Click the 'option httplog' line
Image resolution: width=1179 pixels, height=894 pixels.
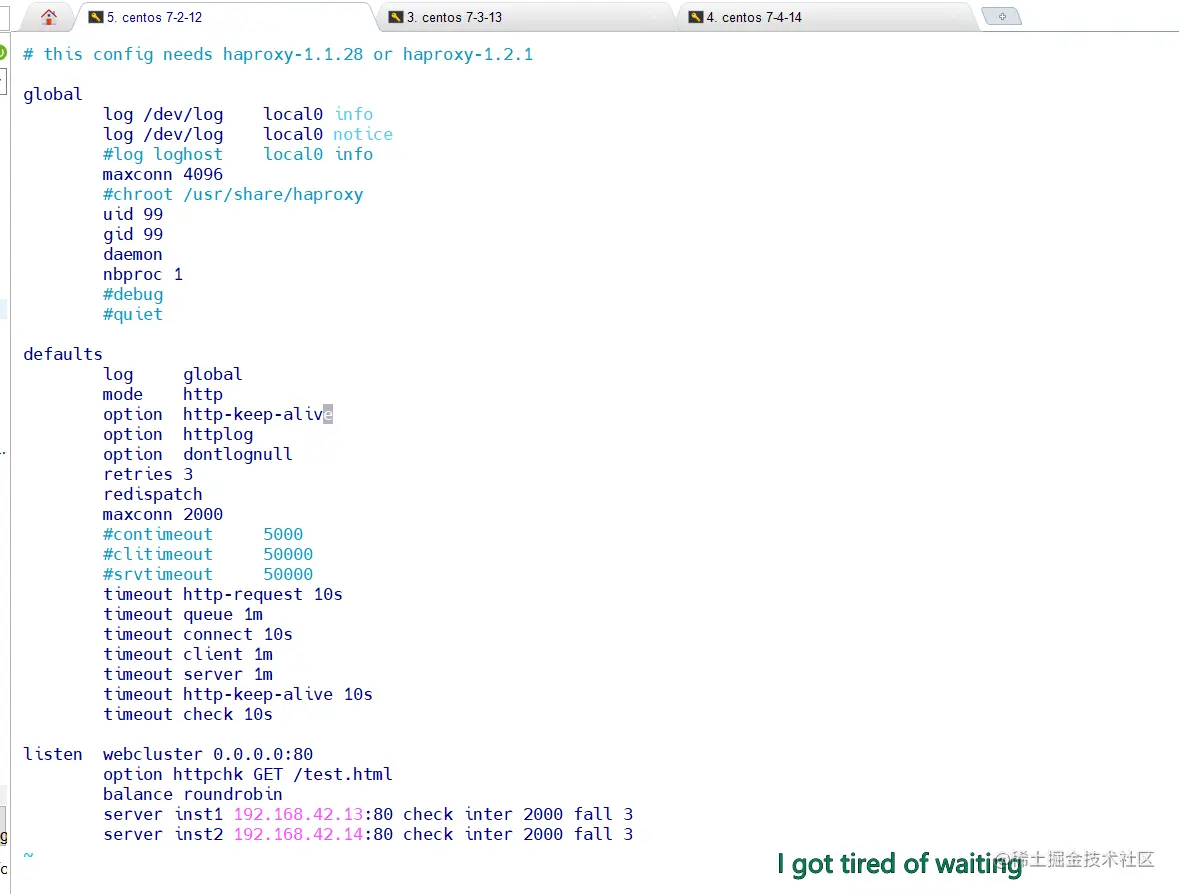[x=178, y=435]
